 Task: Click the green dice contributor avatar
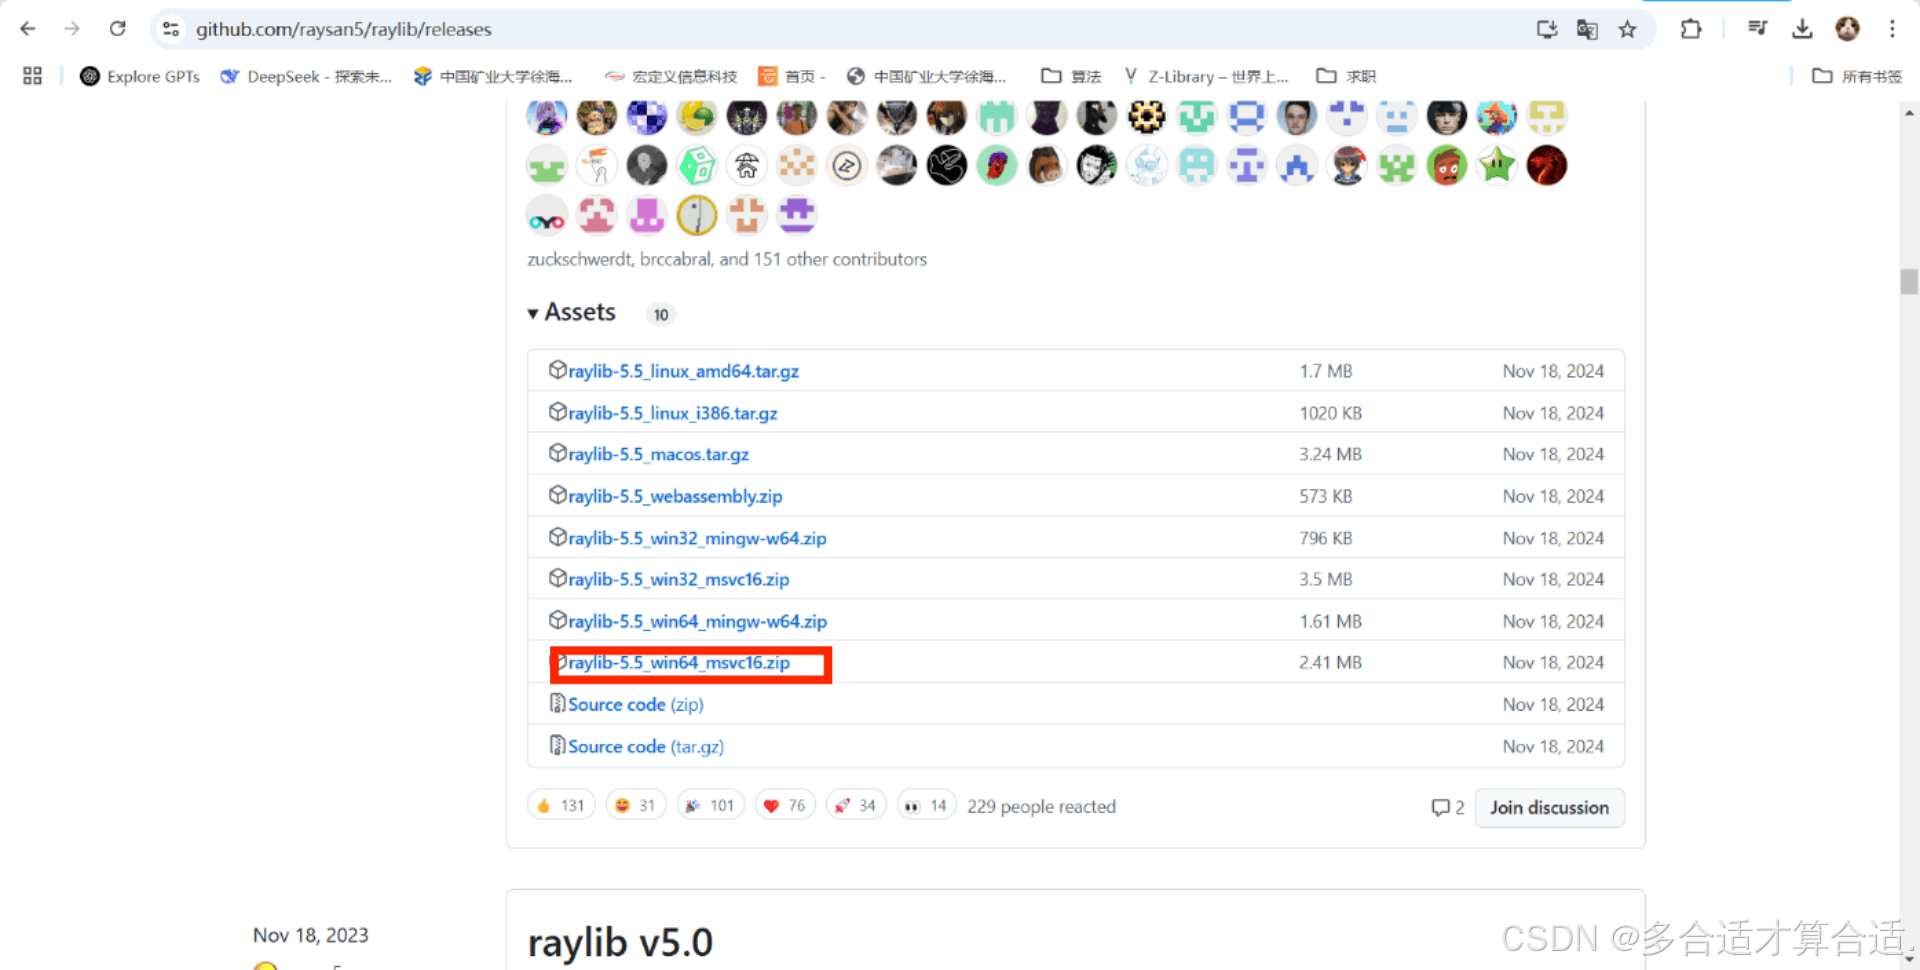(697, 166)
